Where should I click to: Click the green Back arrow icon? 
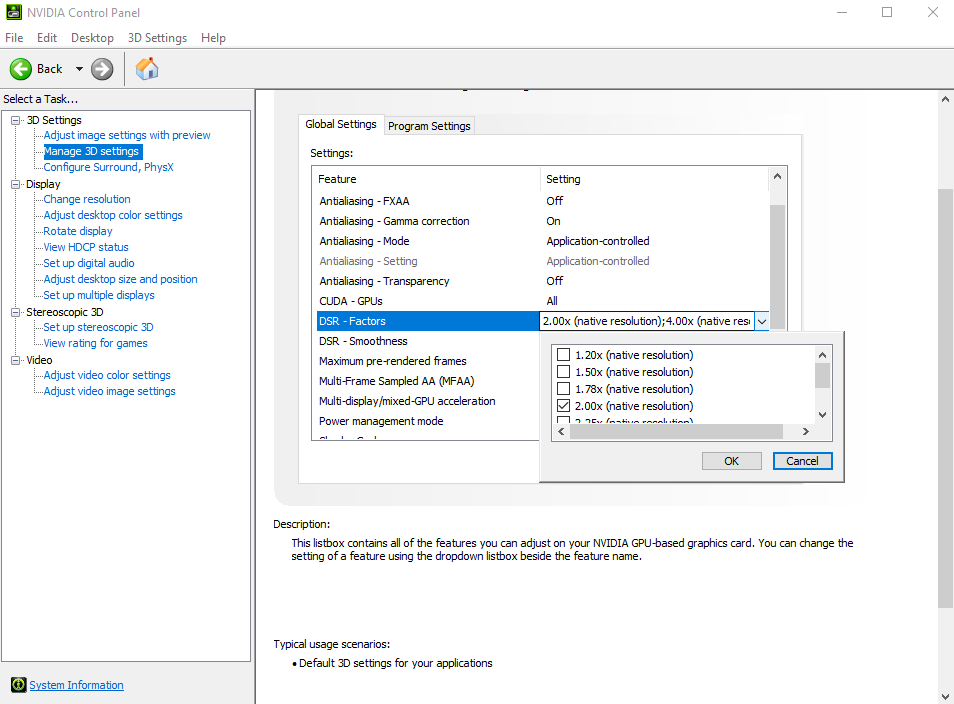coord(21,69)
